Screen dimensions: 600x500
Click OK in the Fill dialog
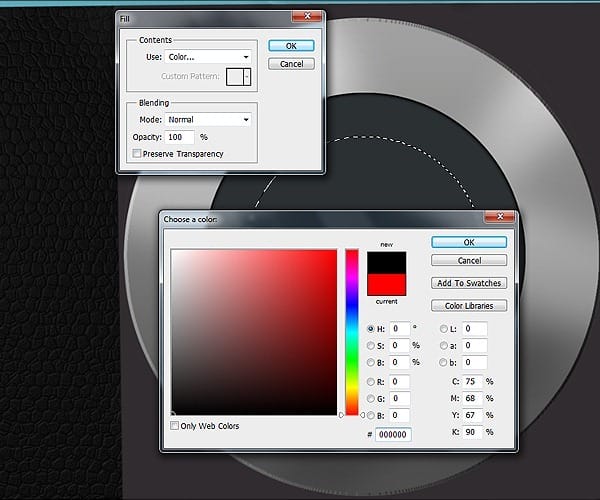[291, 46]
